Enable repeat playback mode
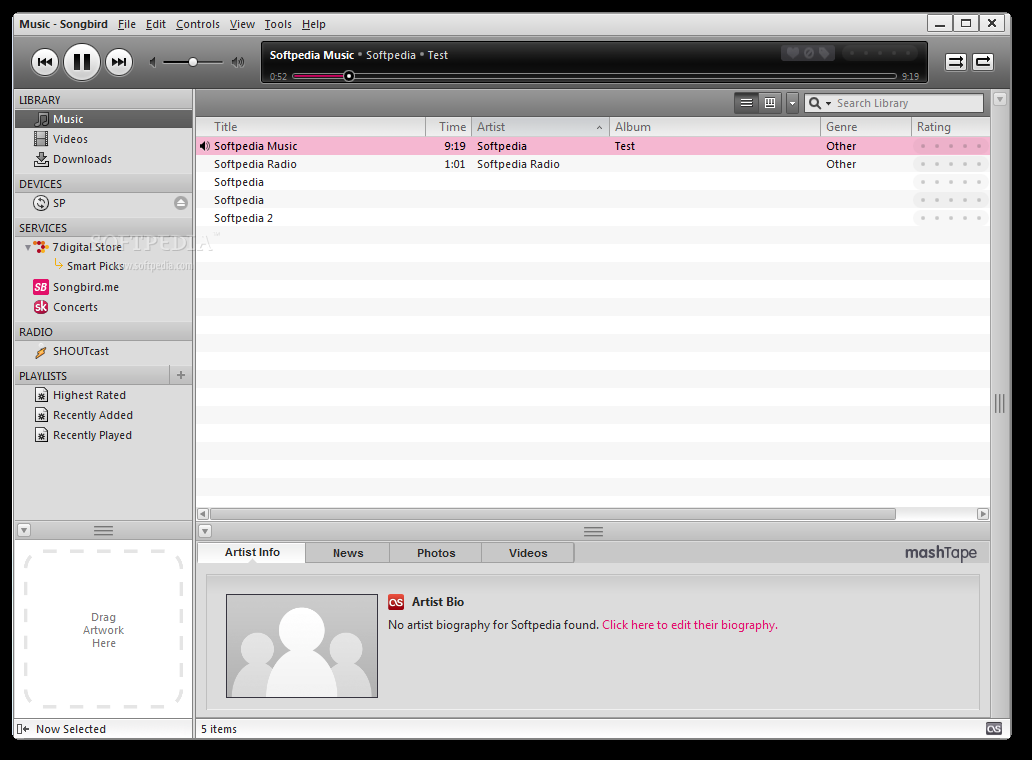The height and width of the screenshot is (760, 1032). click(x=982, y=61)
